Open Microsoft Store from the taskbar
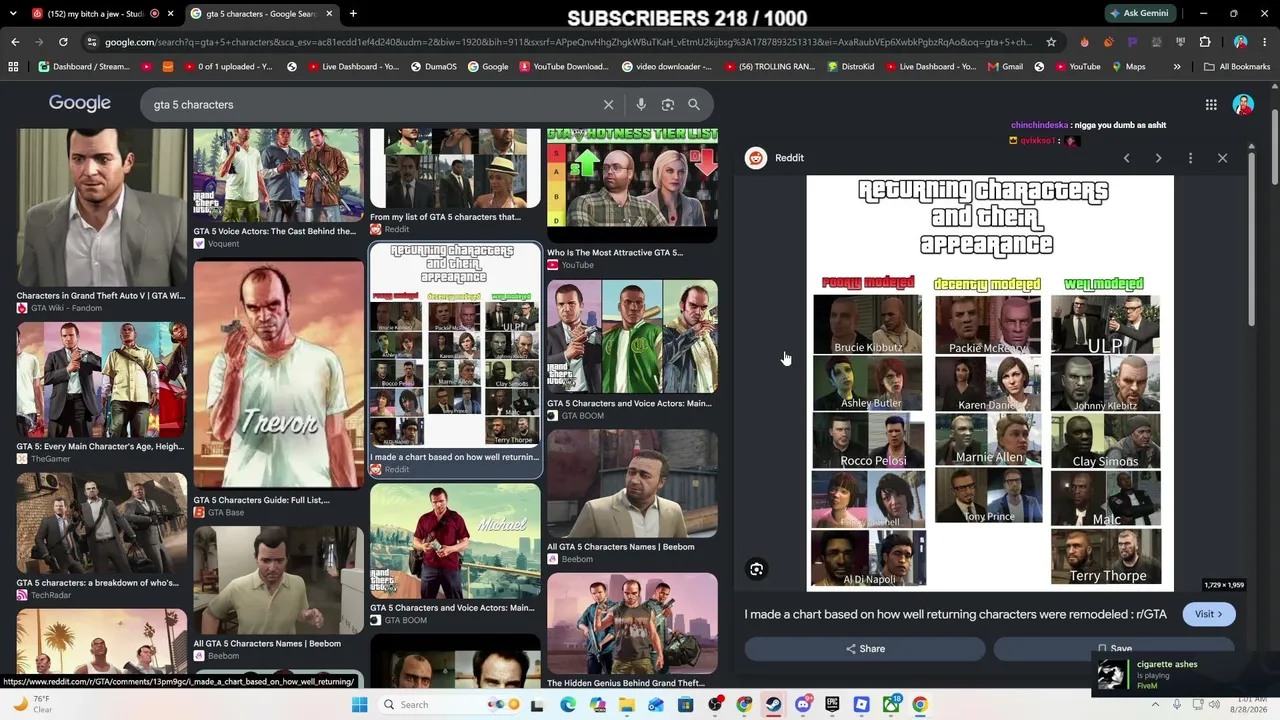Screen dimensions: 1280x720 [x=685, y=705]
